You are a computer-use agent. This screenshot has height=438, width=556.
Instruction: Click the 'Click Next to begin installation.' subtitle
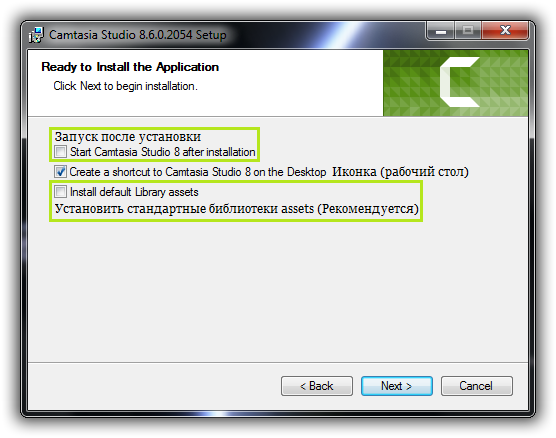[x=126, y=86]
